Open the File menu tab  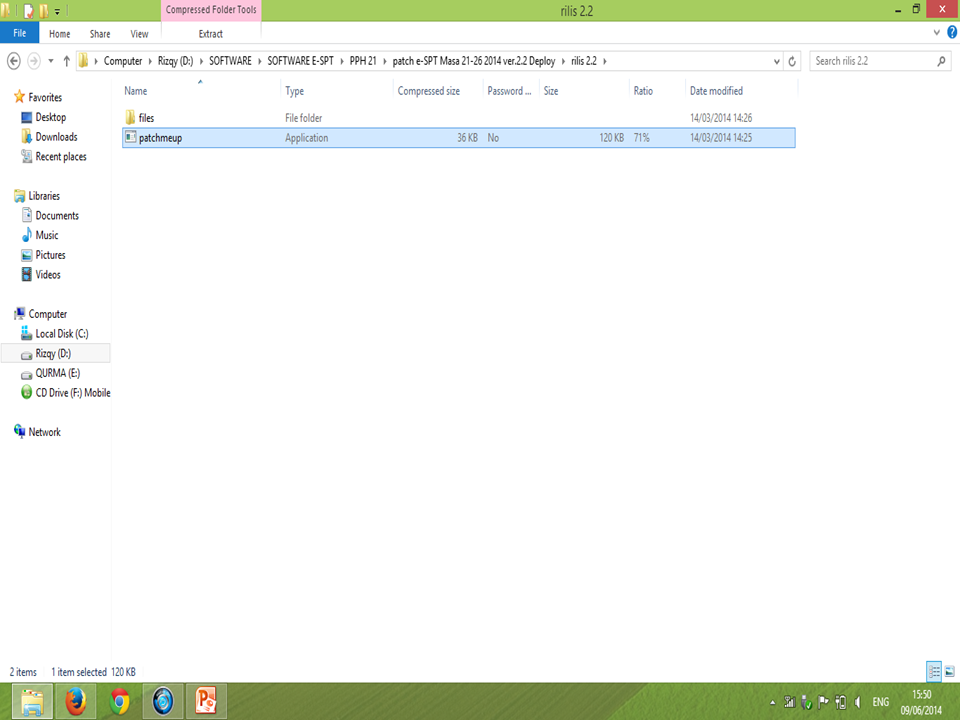coord(20,33)
